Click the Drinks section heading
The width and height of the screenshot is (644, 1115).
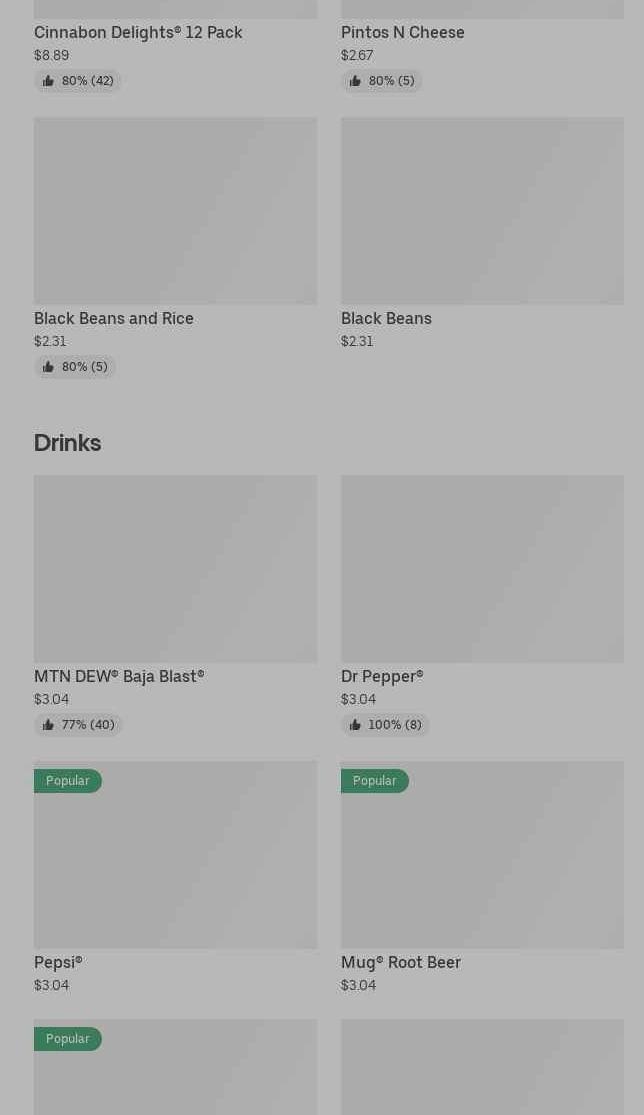67,443
